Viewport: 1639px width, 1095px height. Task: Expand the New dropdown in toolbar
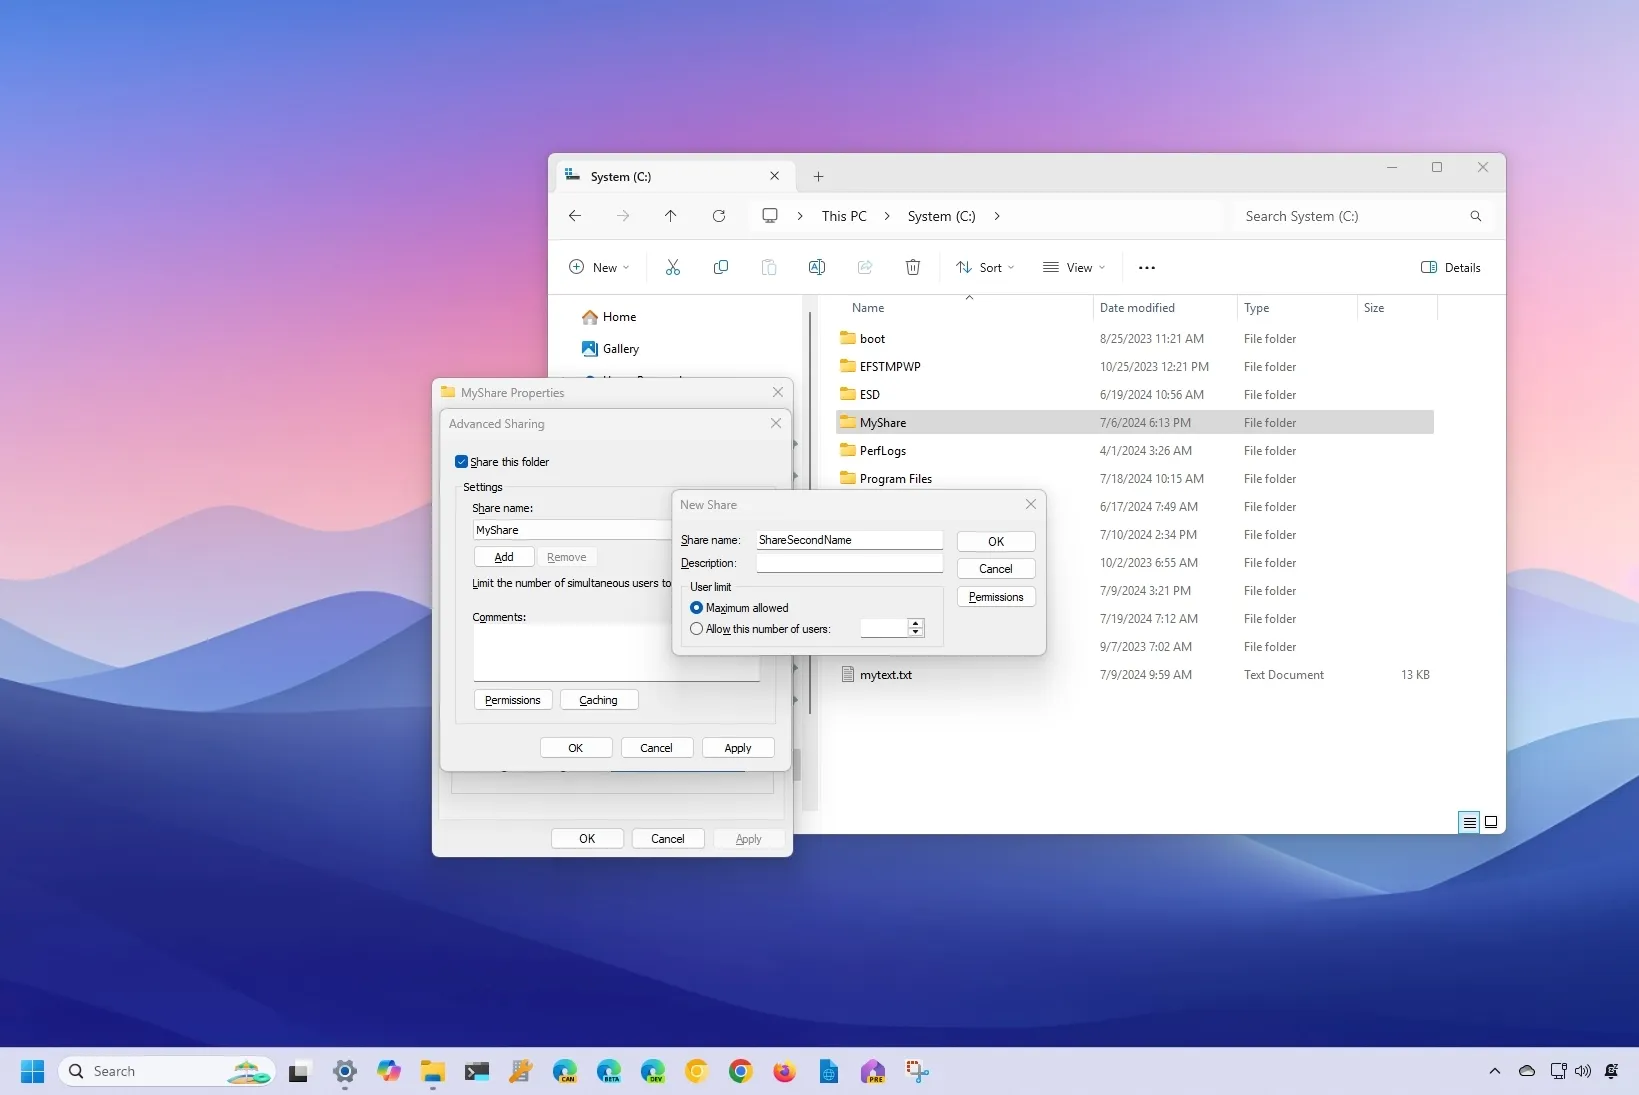(600, 267)
